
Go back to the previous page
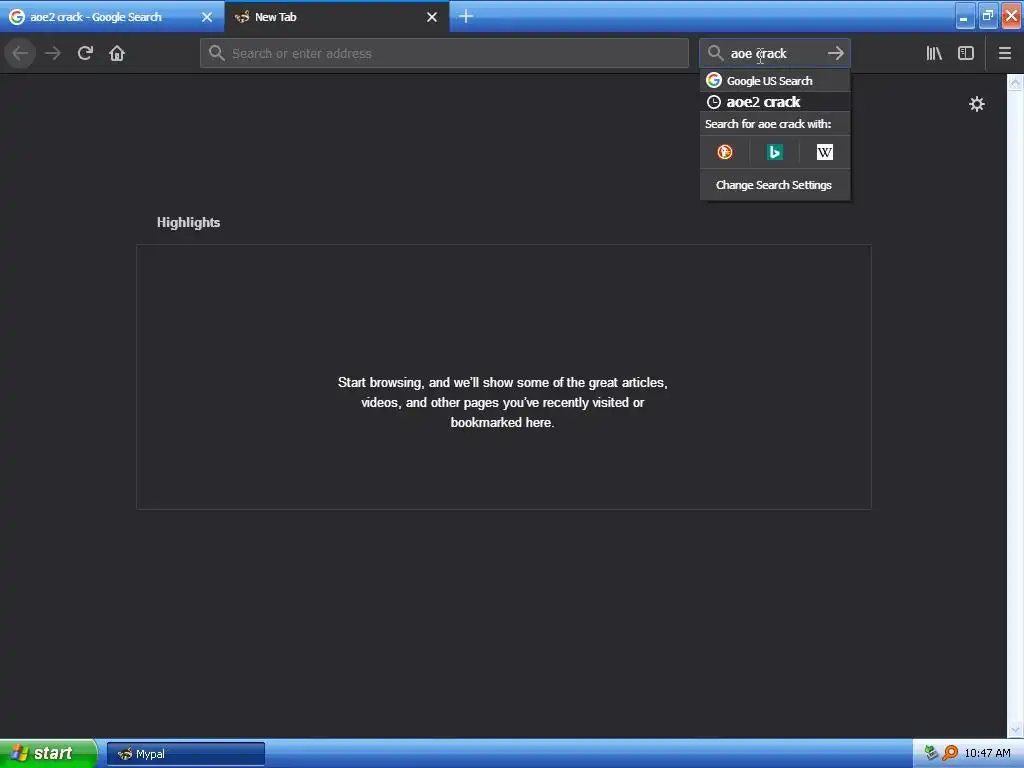[x=20, y=53]
